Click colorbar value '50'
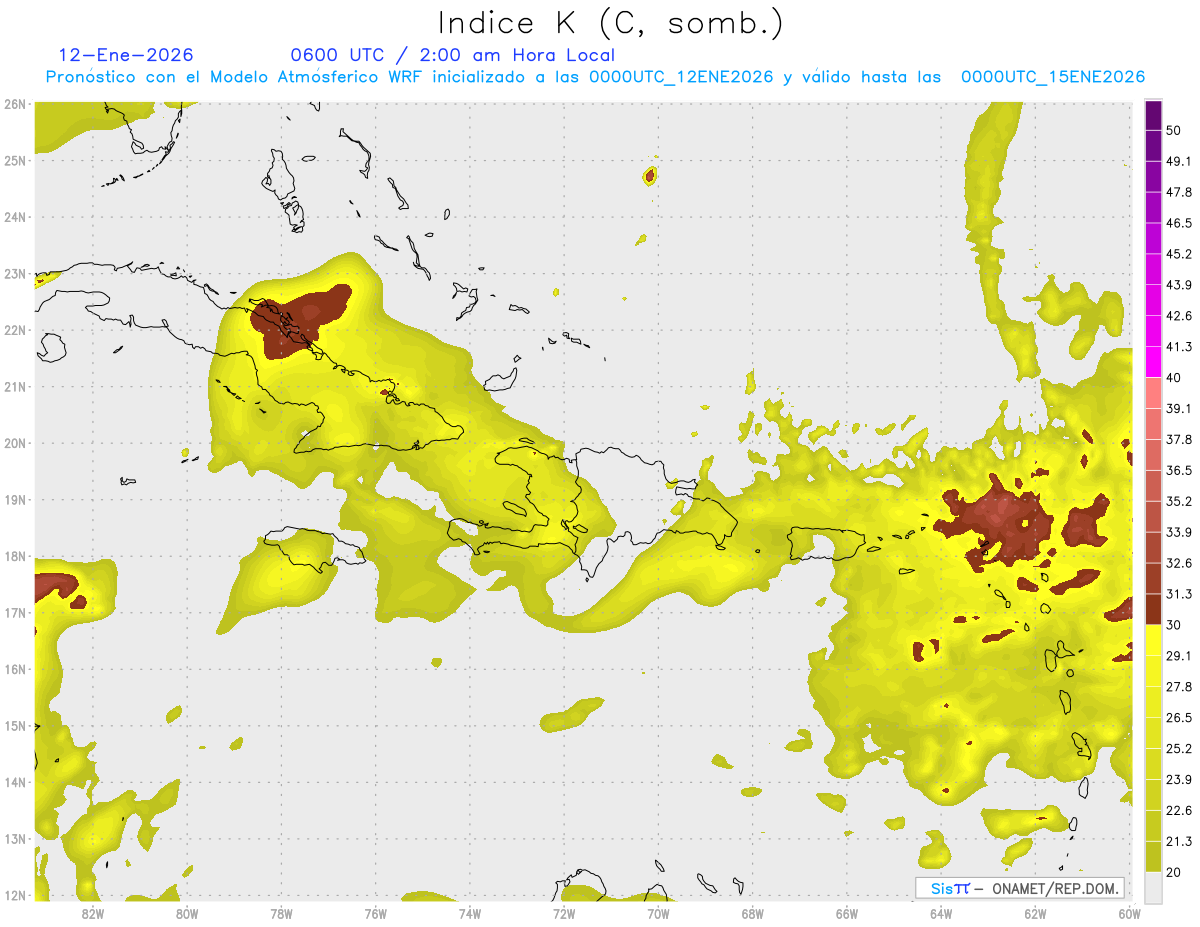1200x927 pixels. point(1175,130)
